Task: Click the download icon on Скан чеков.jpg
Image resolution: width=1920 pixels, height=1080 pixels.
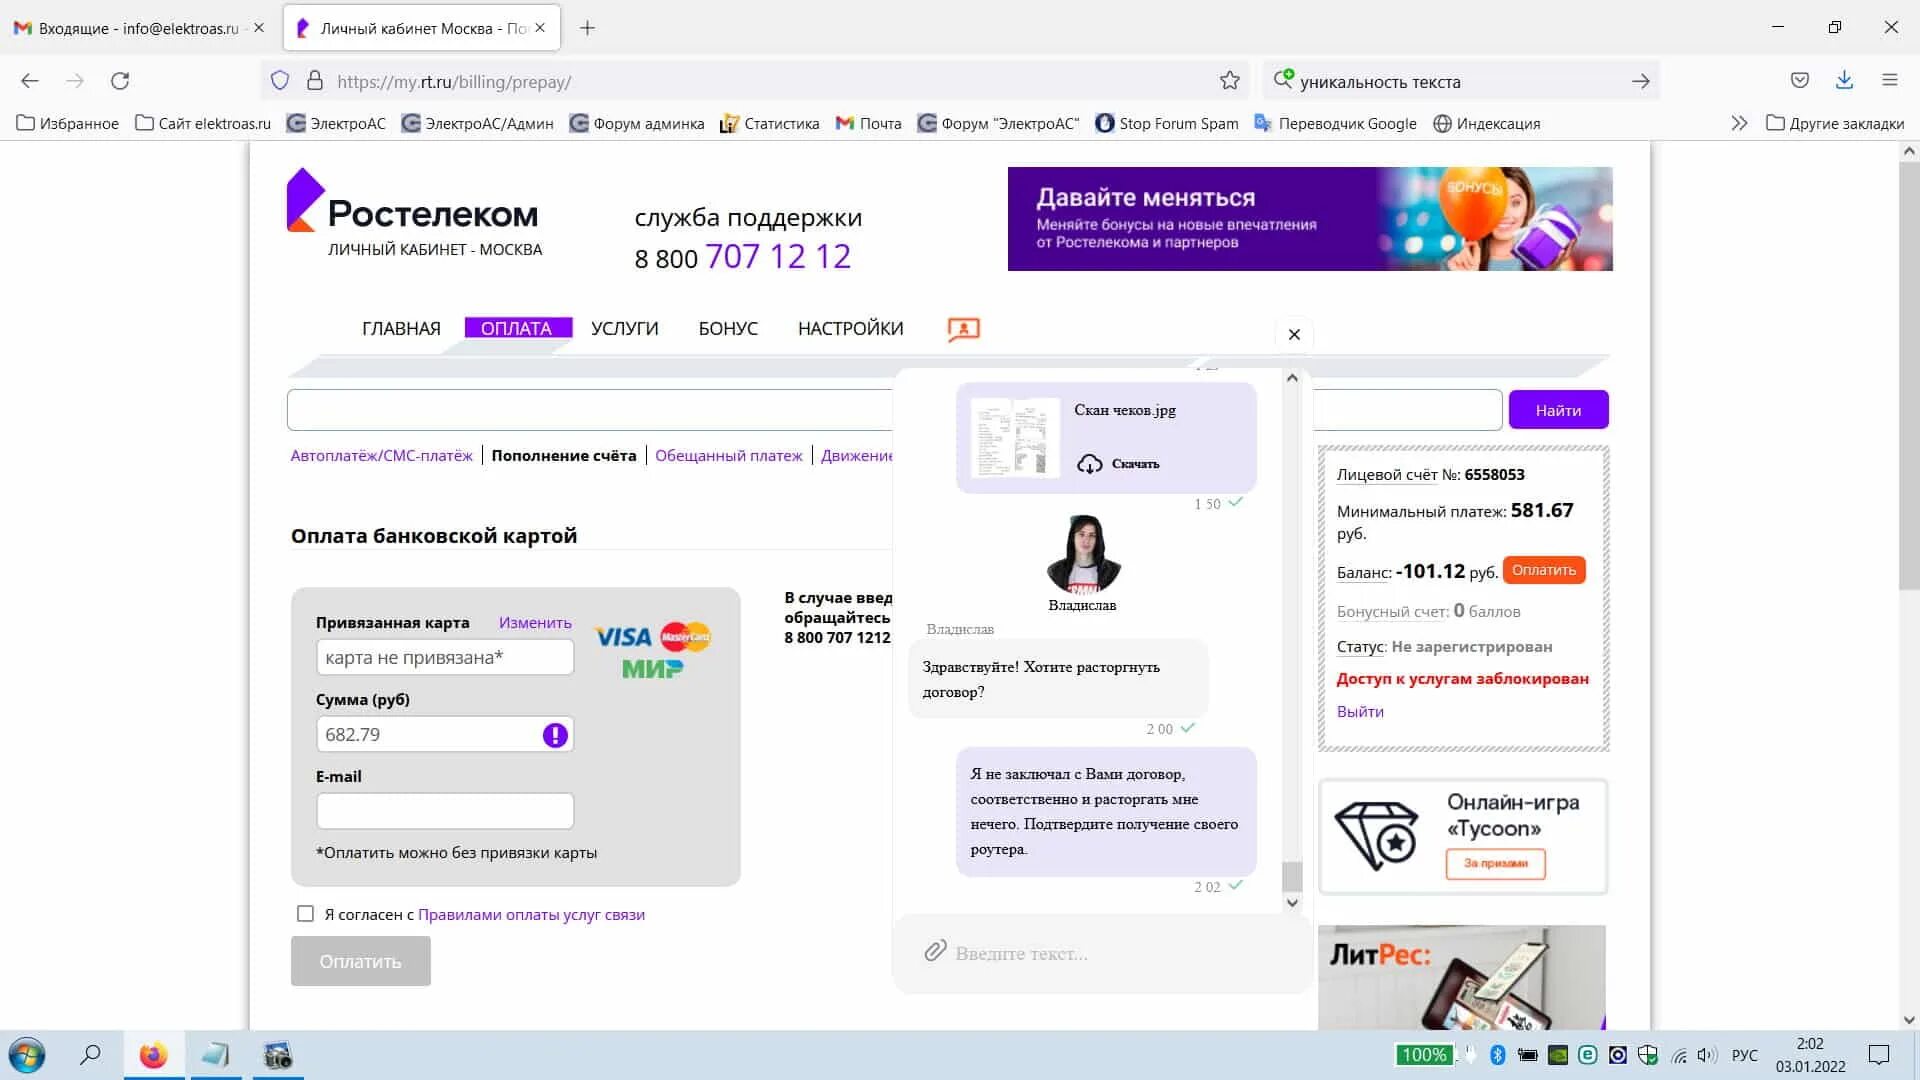Action: coord(1088,463)
